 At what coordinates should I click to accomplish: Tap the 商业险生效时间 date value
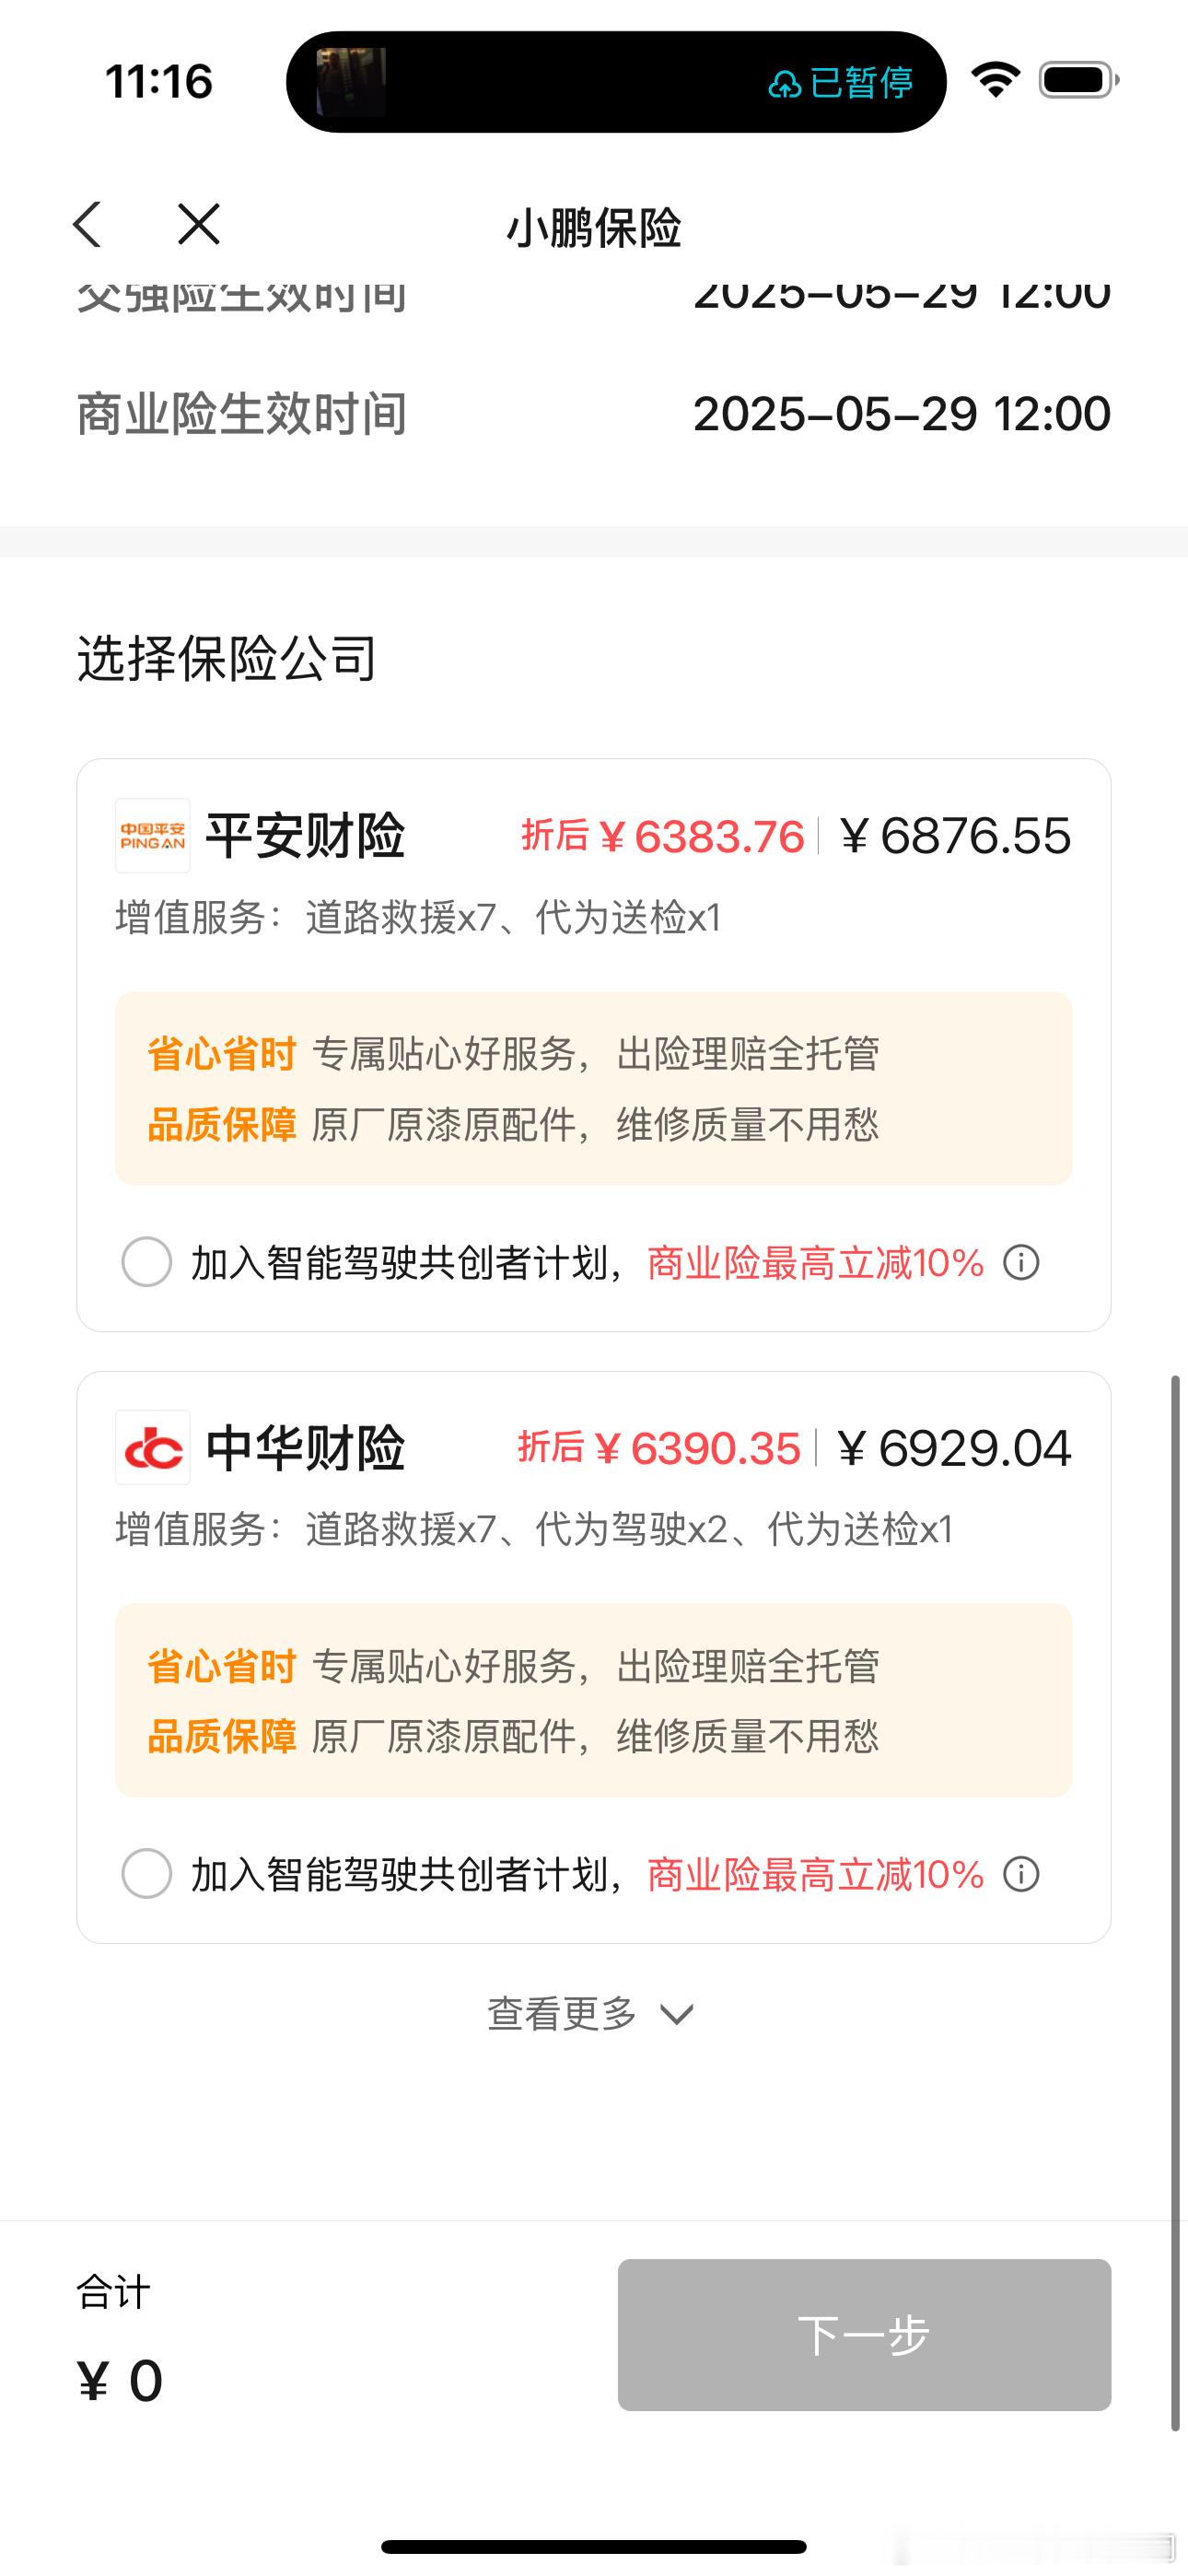pyautogui.click(x=901, y=414)
